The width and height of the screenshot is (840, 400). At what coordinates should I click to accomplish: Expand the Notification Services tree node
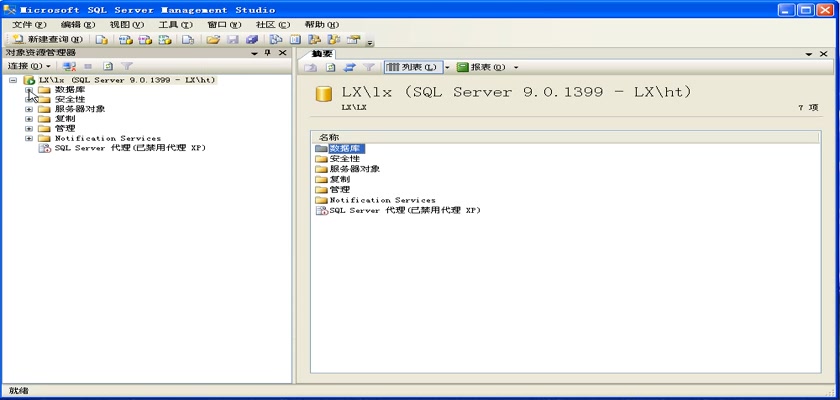29,138
